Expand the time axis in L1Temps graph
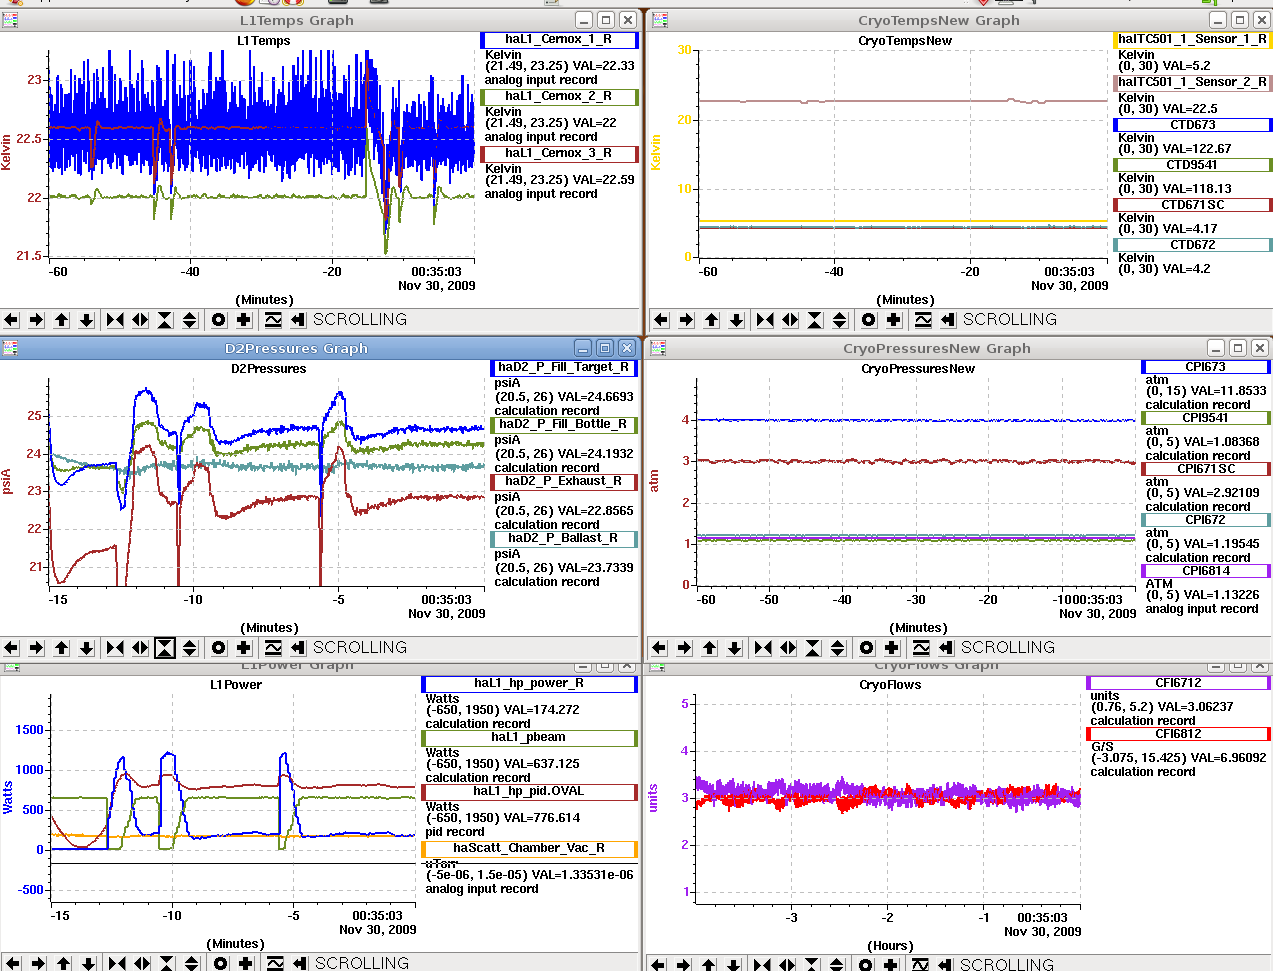This screenshot has height=971, width=1273. 140,320
